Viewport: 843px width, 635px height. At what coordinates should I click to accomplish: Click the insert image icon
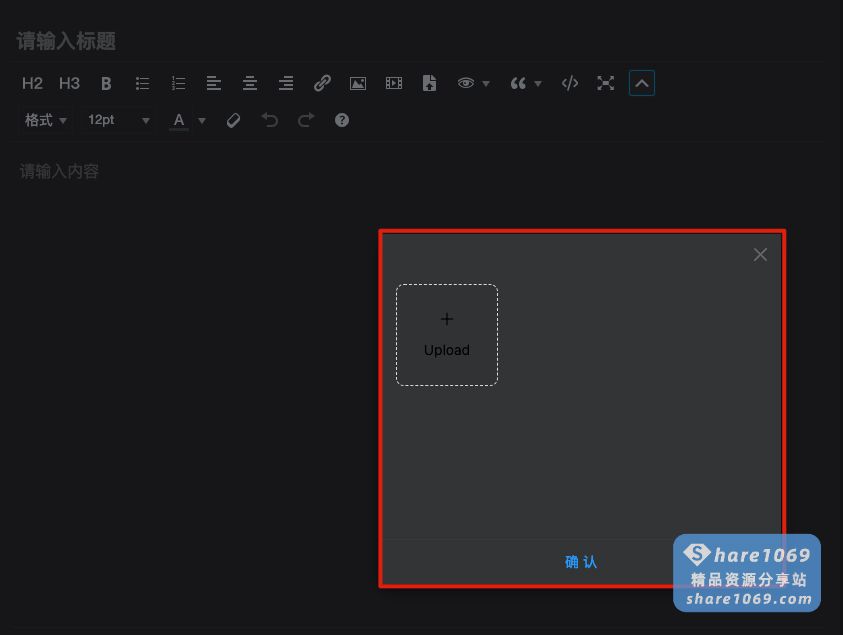(x=358, y=83)
